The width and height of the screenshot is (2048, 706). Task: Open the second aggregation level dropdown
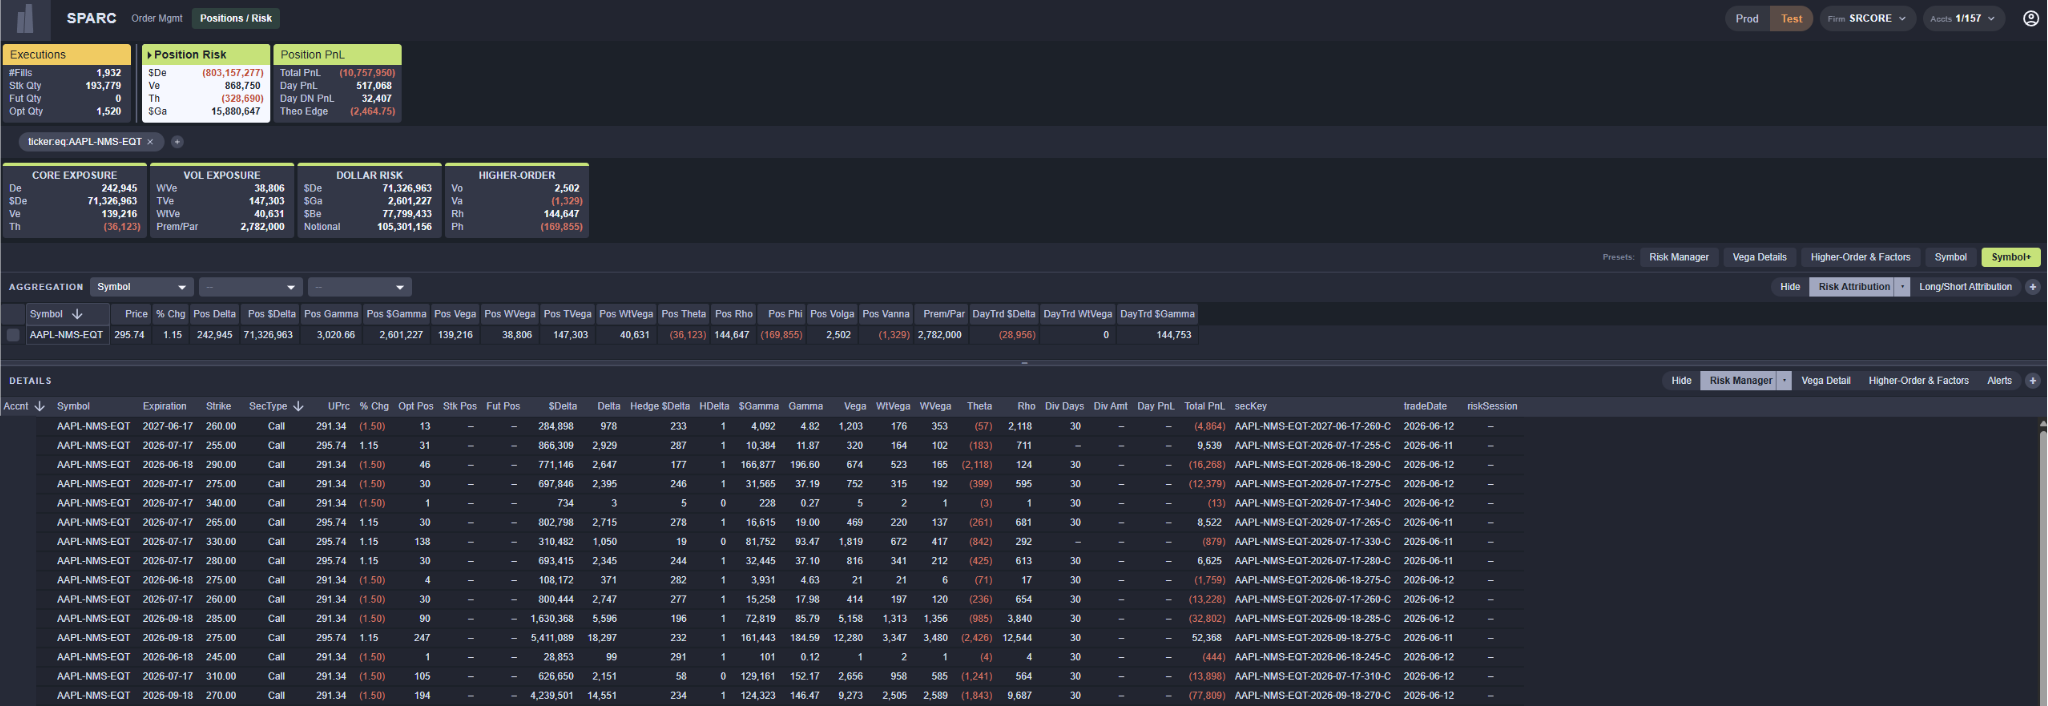pos(250,287)
